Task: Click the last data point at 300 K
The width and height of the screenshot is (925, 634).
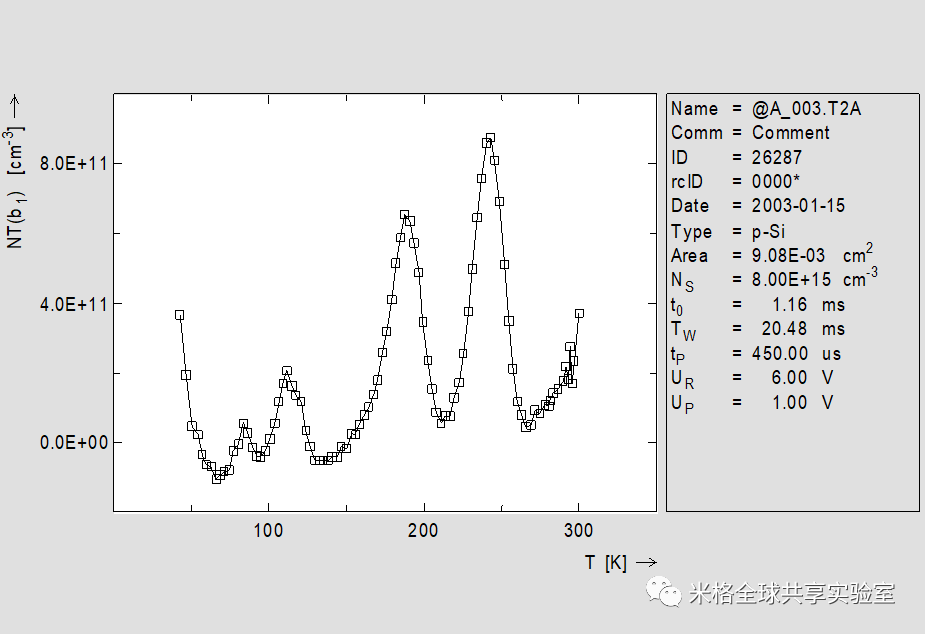Action: (x=579, y=314)
